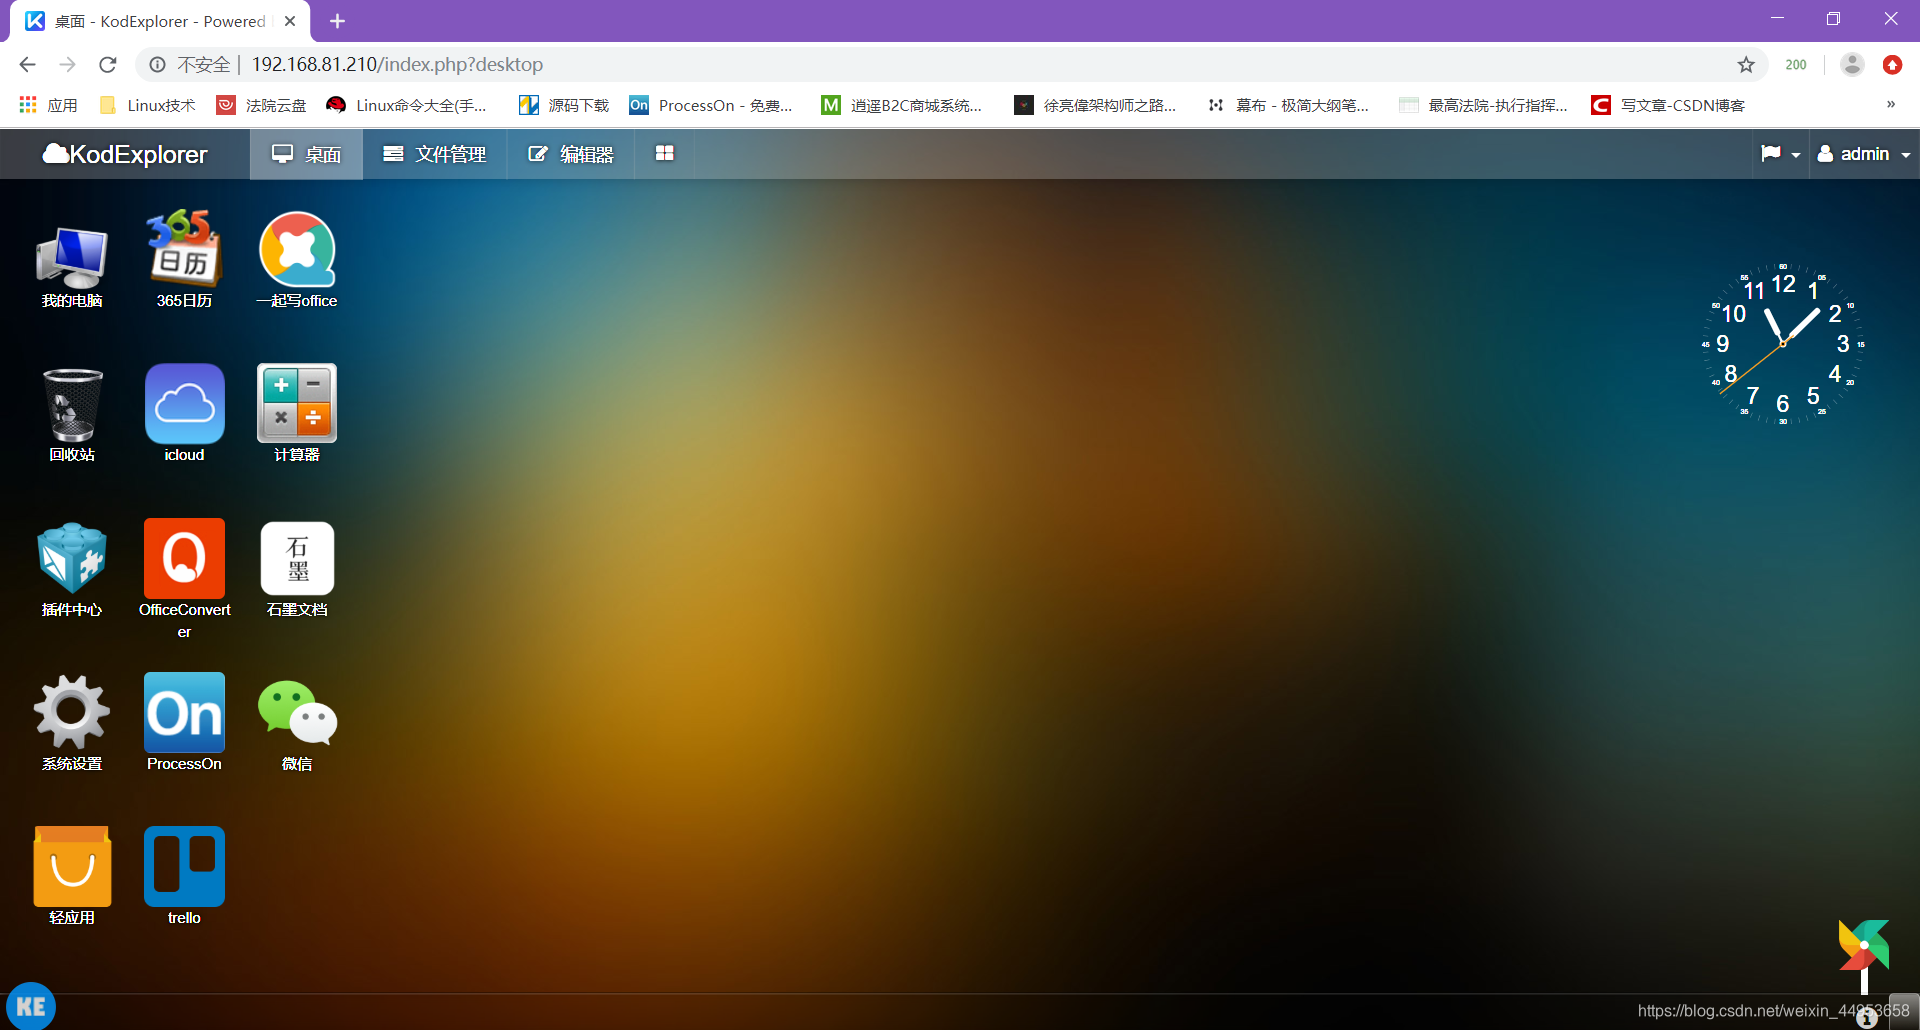Open the 源码下载 bookmark

564,105
